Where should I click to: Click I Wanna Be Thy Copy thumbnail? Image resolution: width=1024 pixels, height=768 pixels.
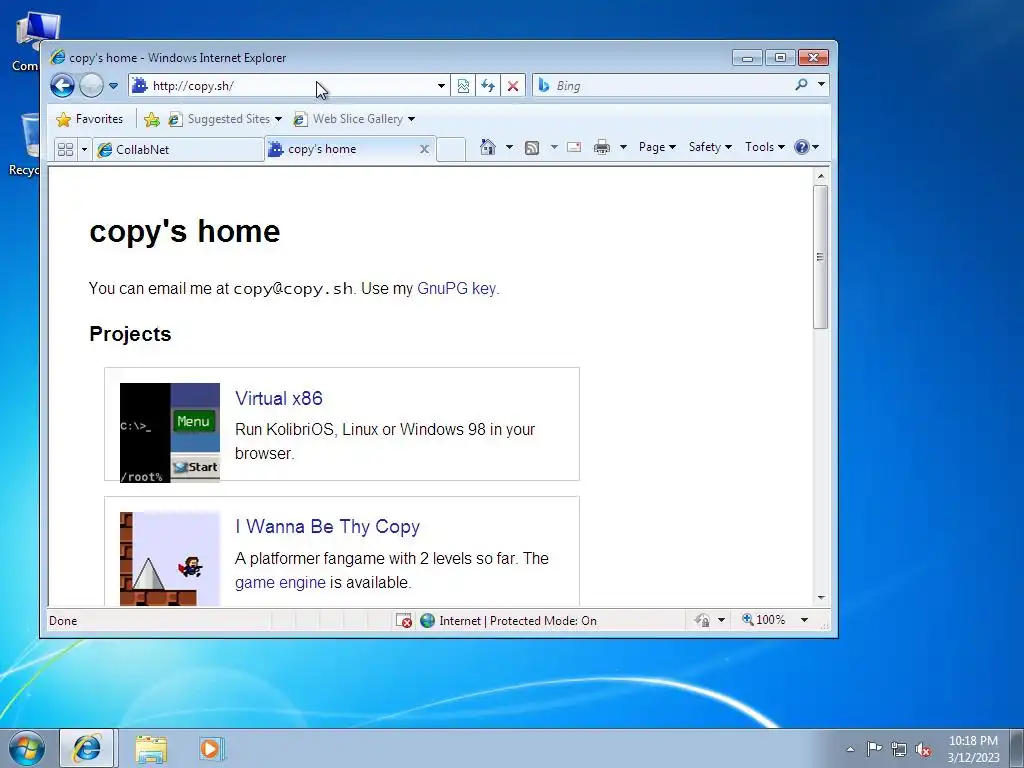(170, 559)
